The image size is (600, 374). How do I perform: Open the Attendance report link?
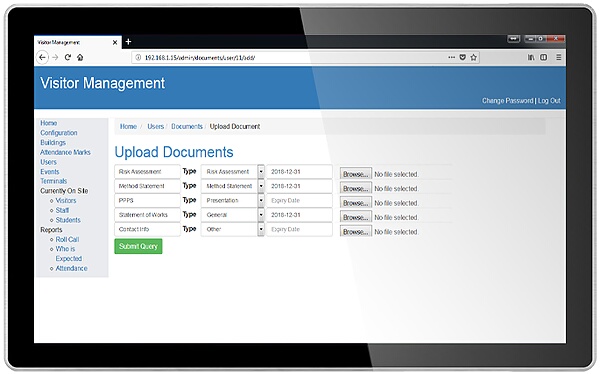(x=72, y=268)
